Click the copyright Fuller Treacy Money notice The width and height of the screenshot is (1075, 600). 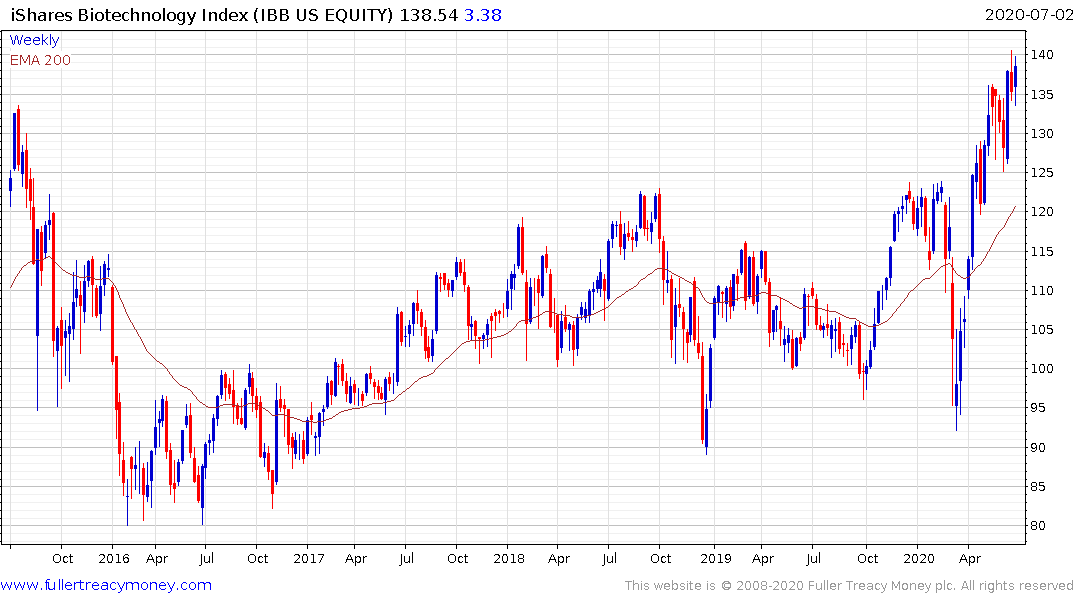(849, 586)
